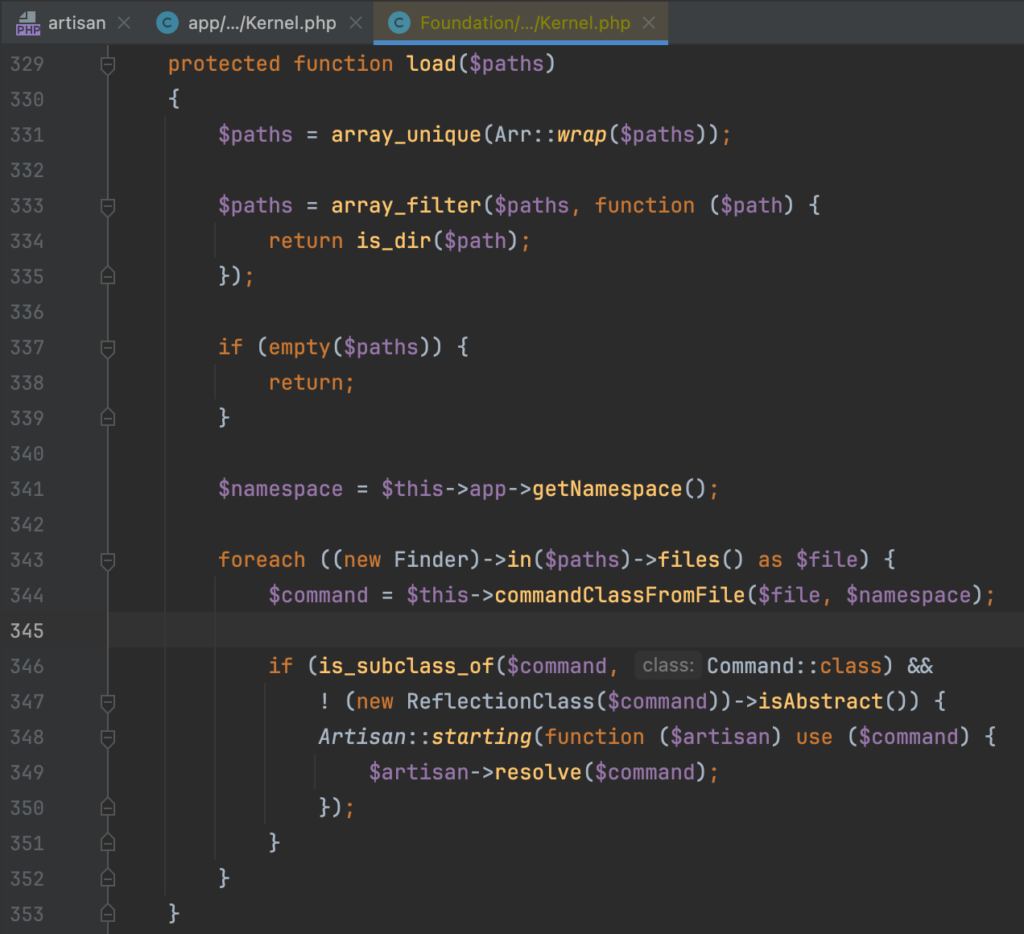The height and width of the screenshot is (934, 1024).
Task: Click the PHP file icon on the artisan tab
Action: click(x=28, y=22)
